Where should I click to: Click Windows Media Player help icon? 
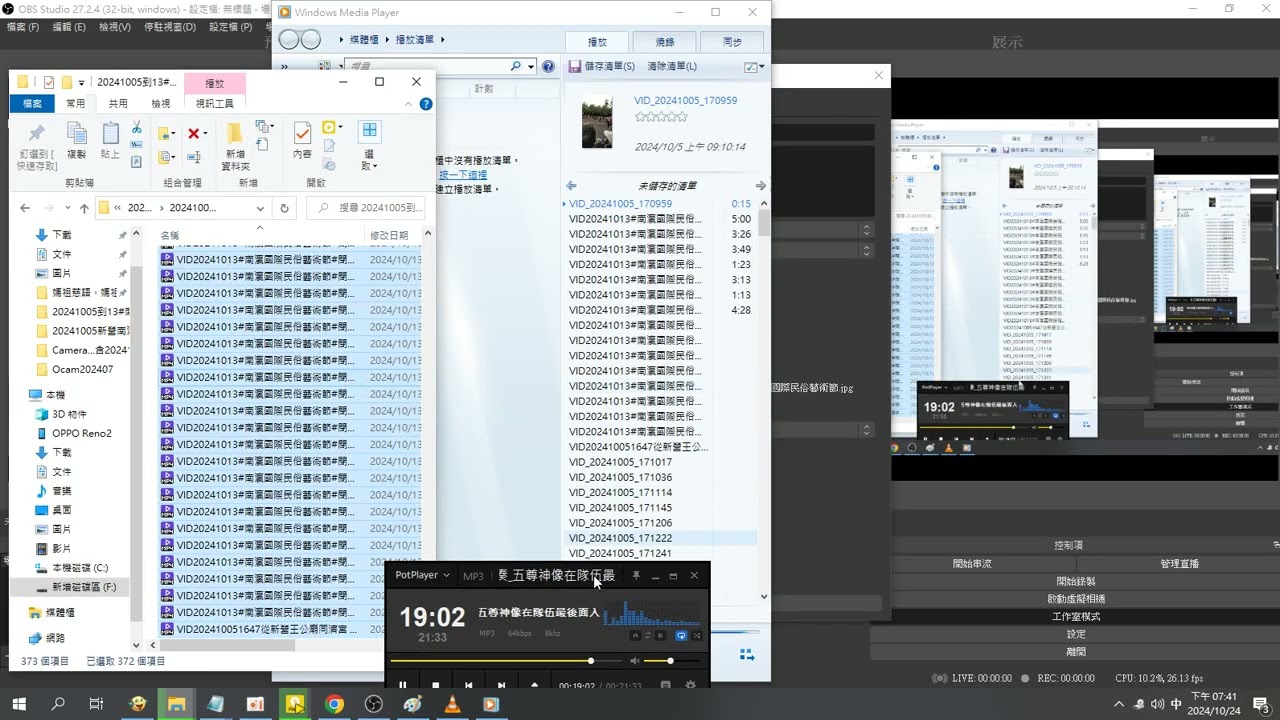(548, 66)
